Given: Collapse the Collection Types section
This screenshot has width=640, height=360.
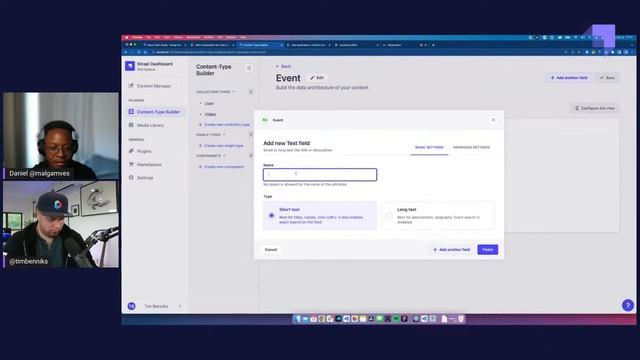Looking at the screenshot, I should coord(216,92).
